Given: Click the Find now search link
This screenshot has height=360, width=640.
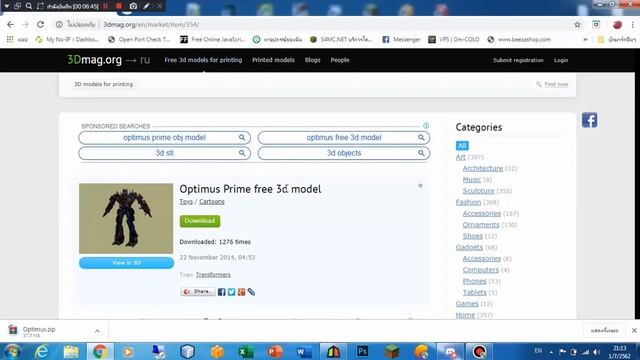Looking at the screenshot, I should (x=556, y=84).
